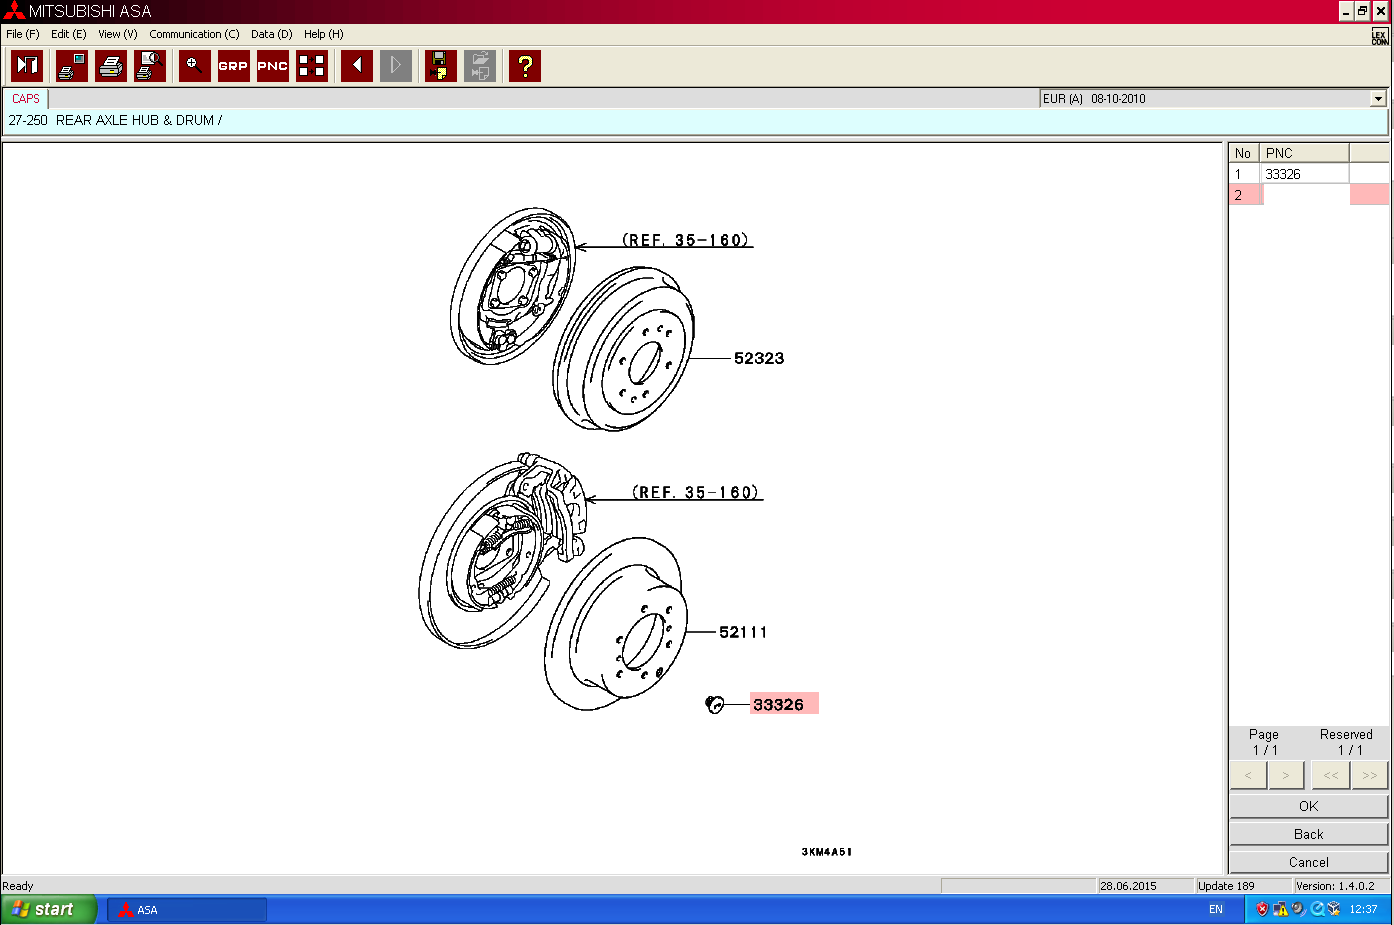Open help via yellow question mark icon

coord(525,66)
